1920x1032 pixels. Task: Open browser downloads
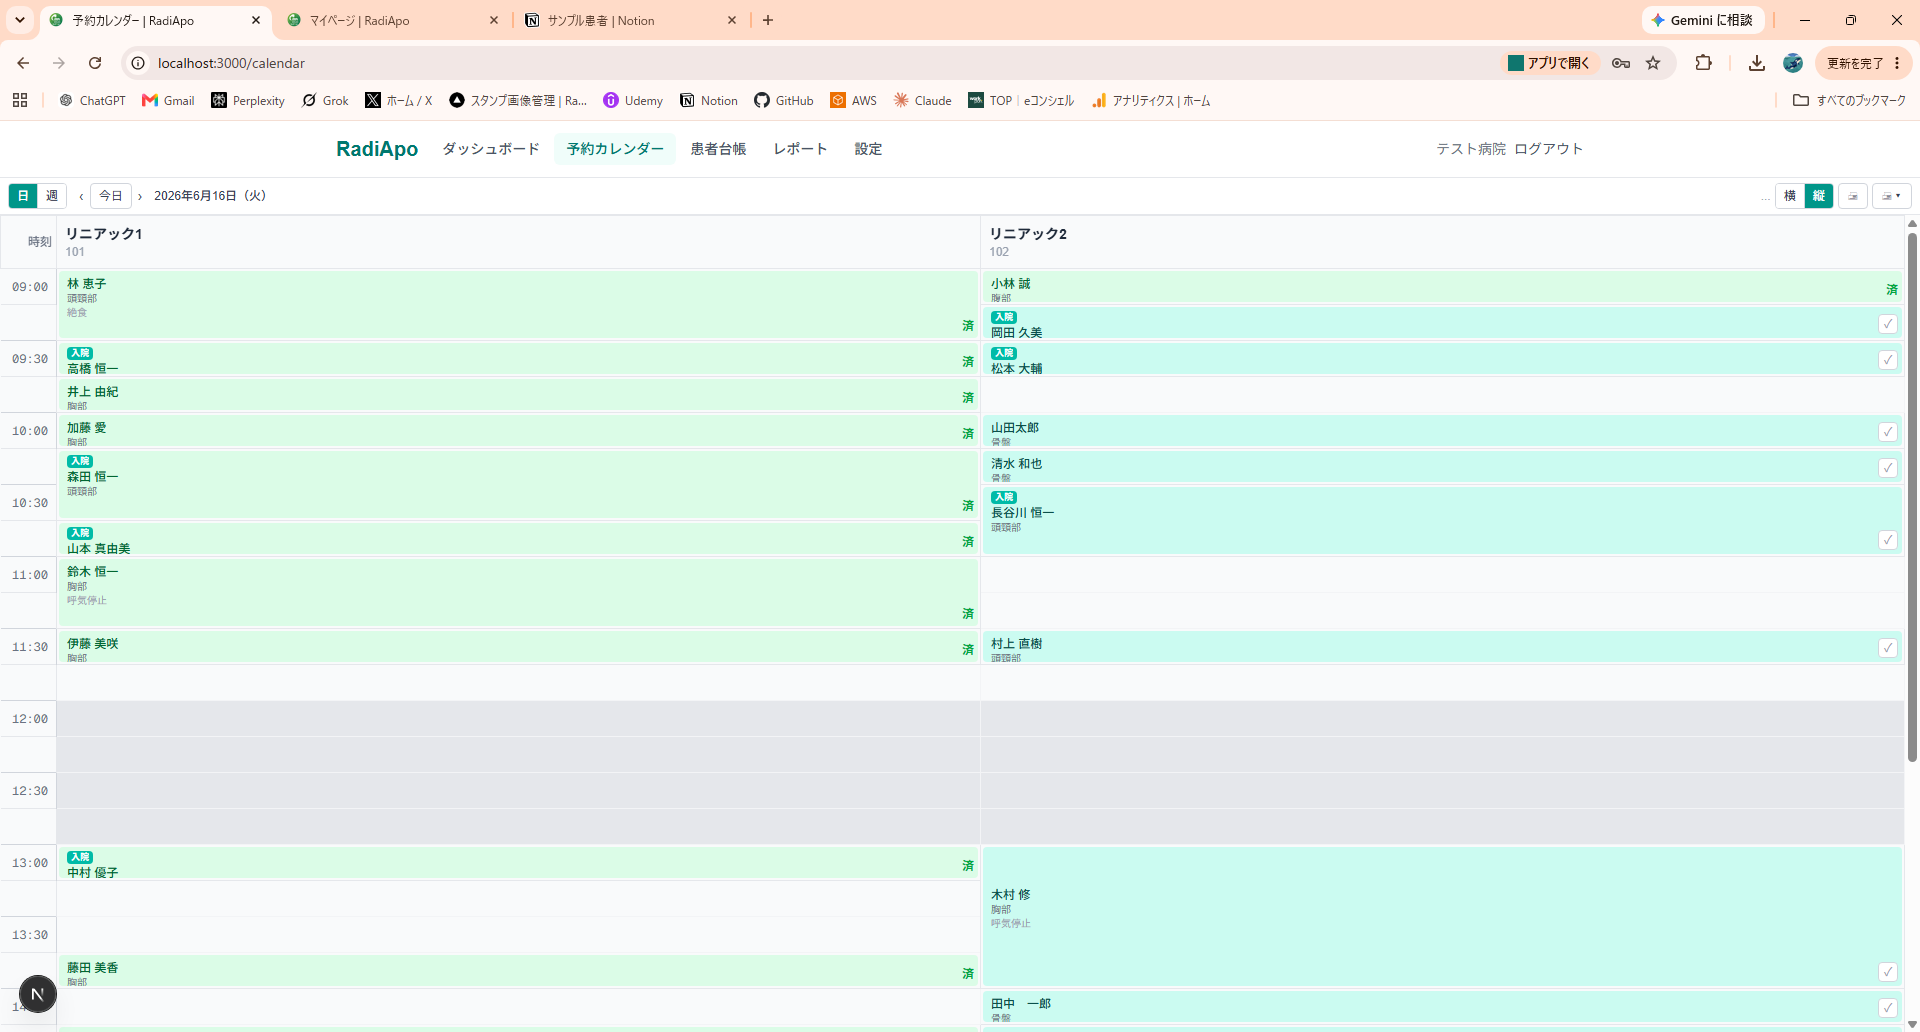pos(1756,63)
